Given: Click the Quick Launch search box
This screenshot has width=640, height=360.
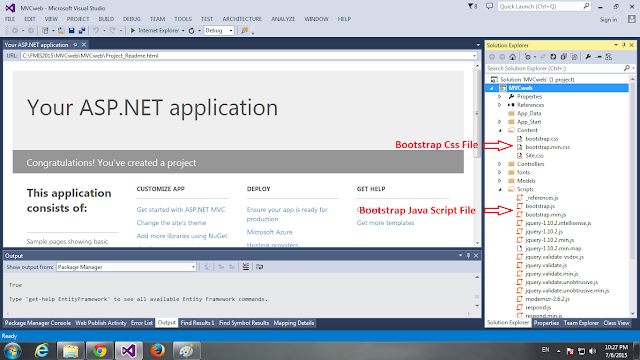Looking at the screenshot, I should 544,7.
